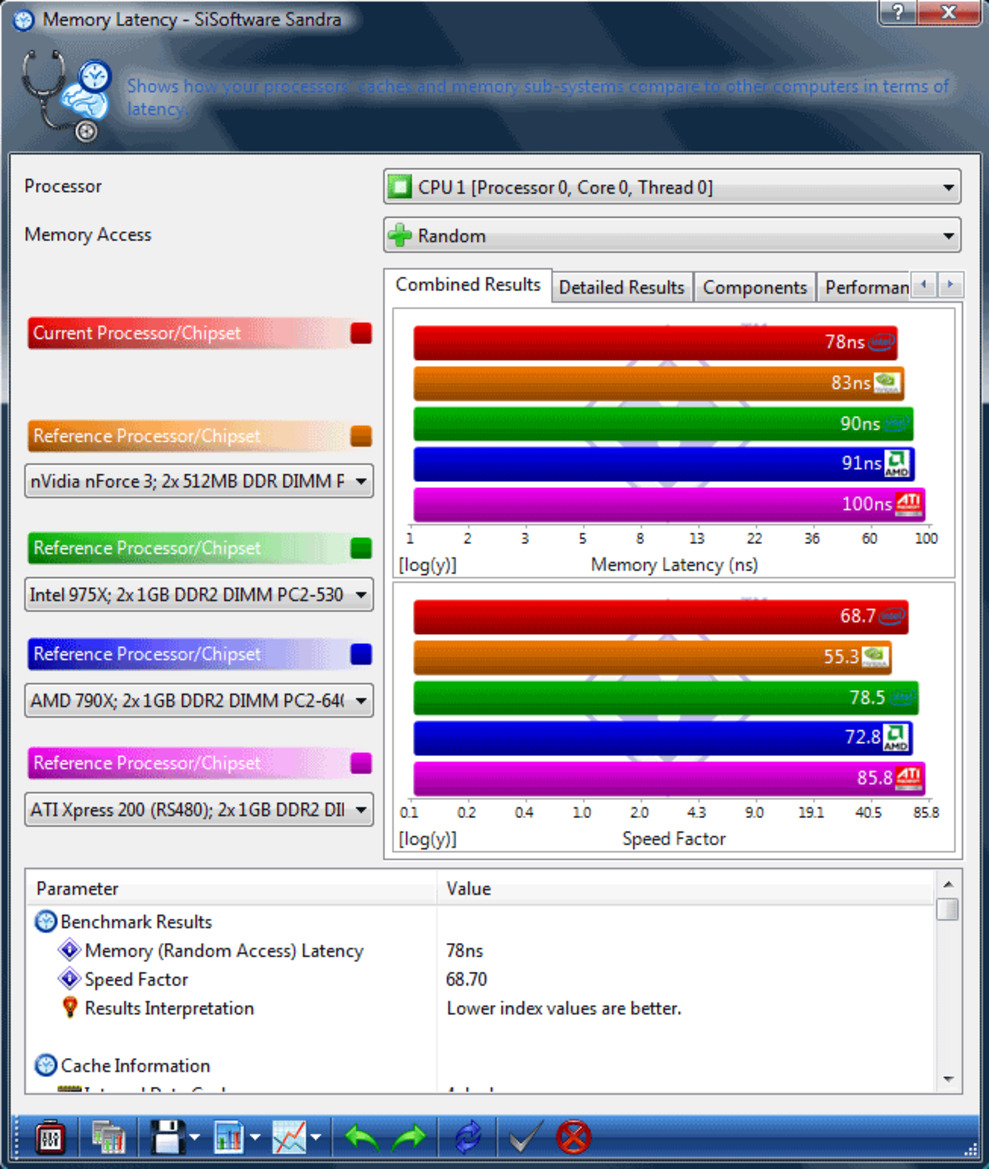Click the red cancel X icon

[x=573, y=1137]
